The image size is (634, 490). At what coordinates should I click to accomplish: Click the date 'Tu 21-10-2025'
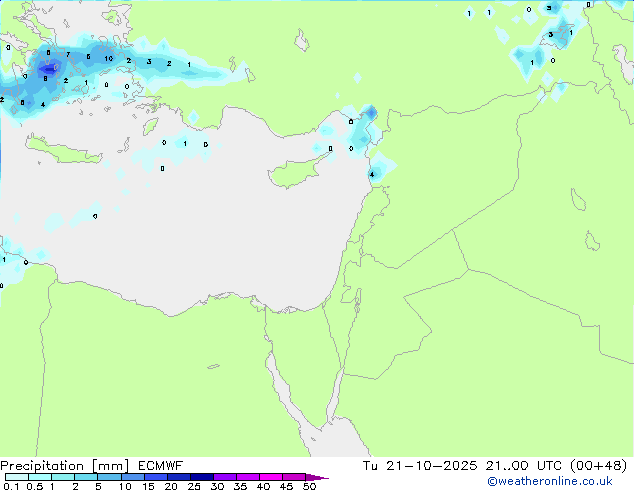pos(420,466)
